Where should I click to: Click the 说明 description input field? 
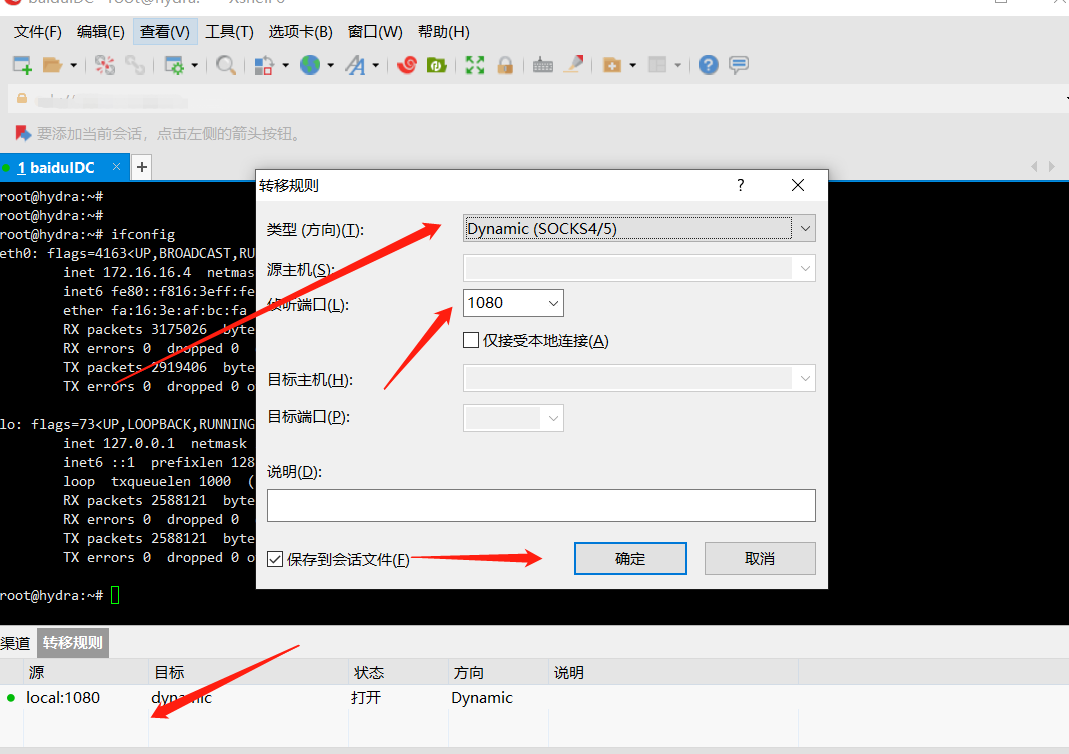coord(540,505)
